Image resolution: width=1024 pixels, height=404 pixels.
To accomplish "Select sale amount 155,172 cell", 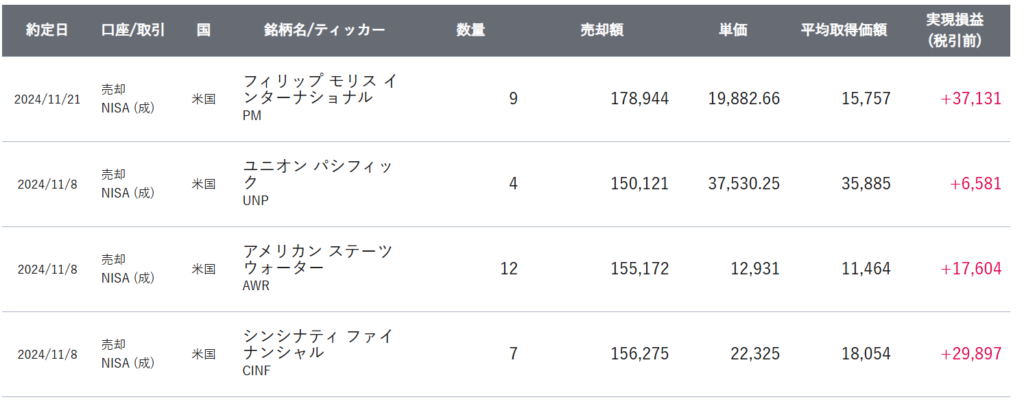I will click(640, 270).
